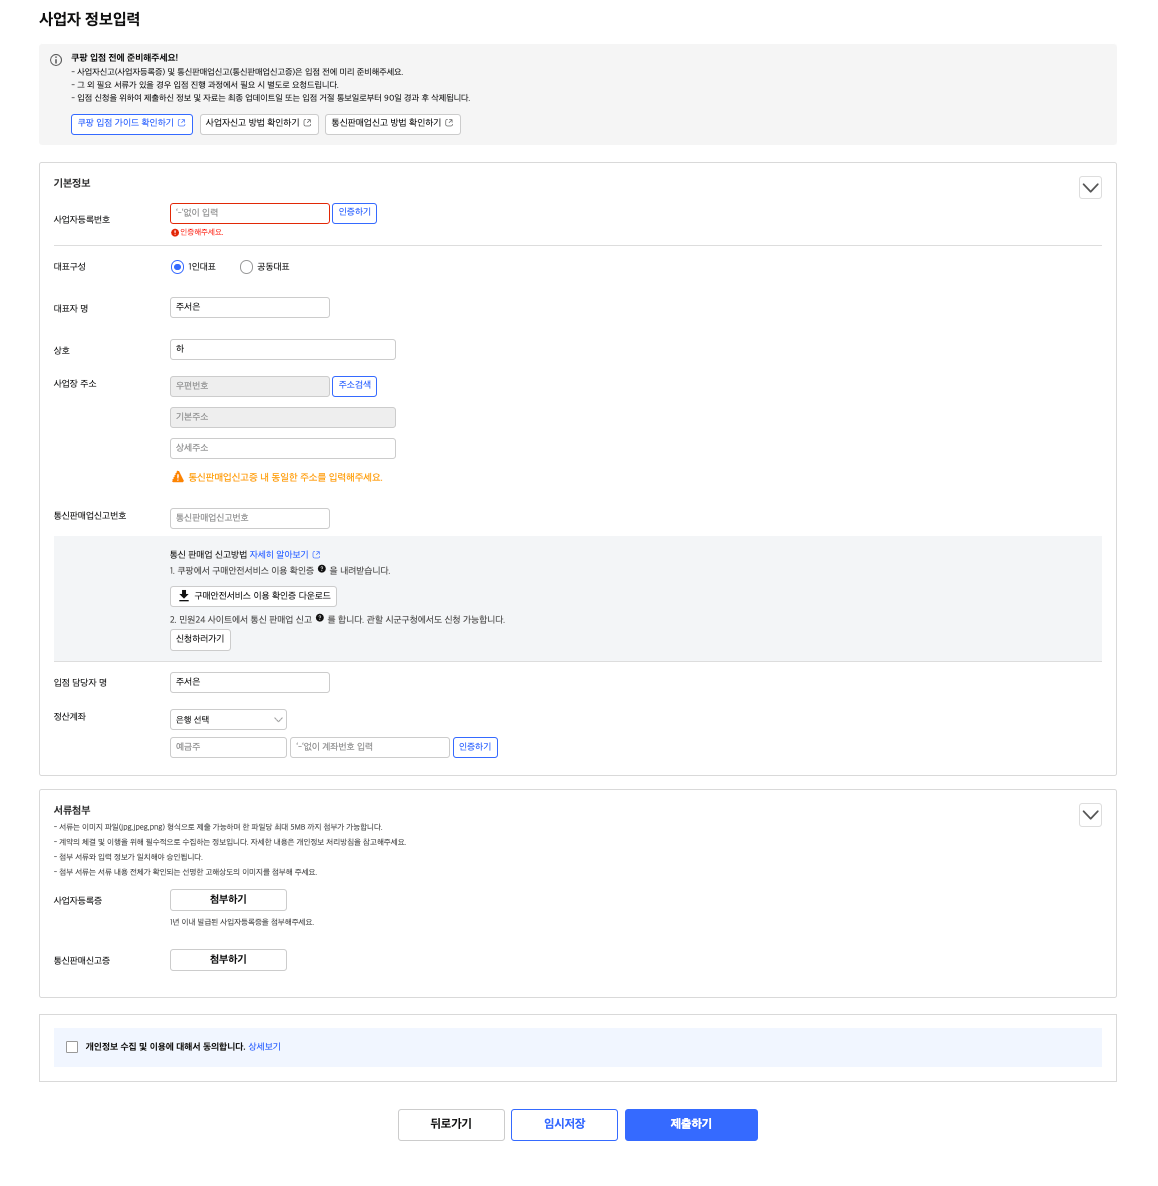The width and height of the screenshot is (1158, 1186).
Task: Click 임시저장 button
Action: pos(564,1125)
